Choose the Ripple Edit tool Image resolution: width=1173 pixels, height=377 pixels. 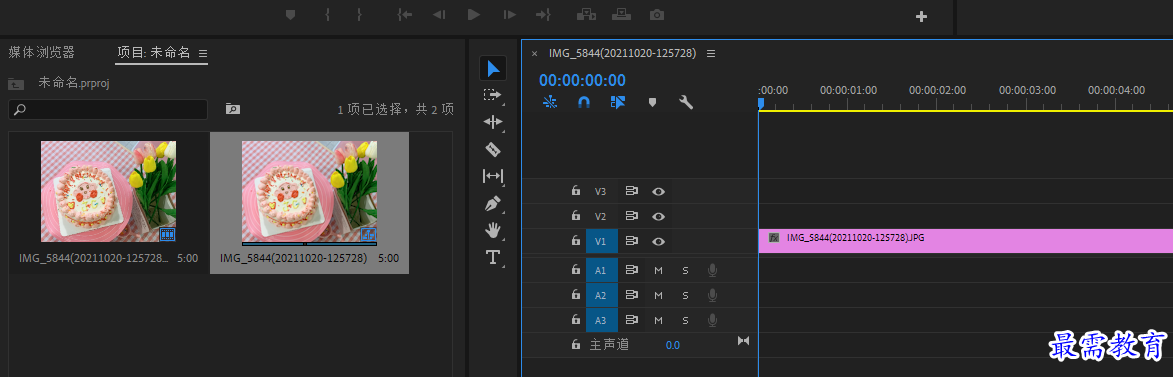tap(492, 122)
